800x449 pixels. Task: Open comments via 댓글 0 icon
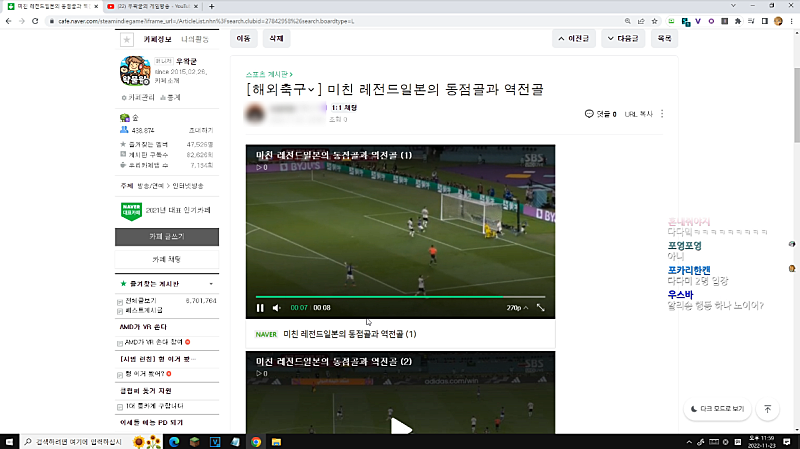click(601, 114)
